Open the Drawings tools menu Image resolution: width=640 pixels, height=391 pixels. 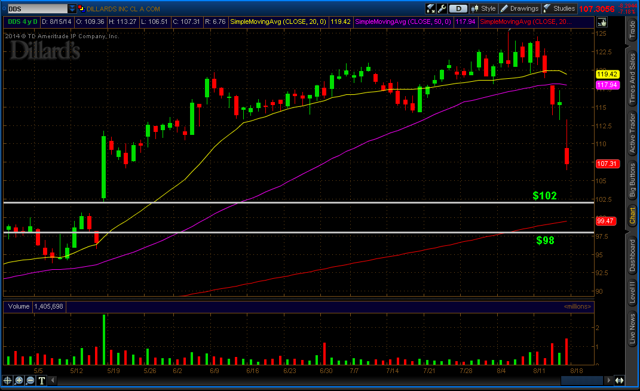(x=520, y=9)
